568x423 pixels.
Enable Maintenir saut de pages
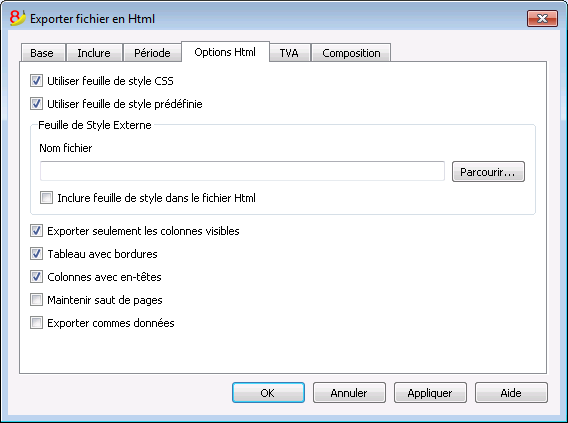pos(36,300)
